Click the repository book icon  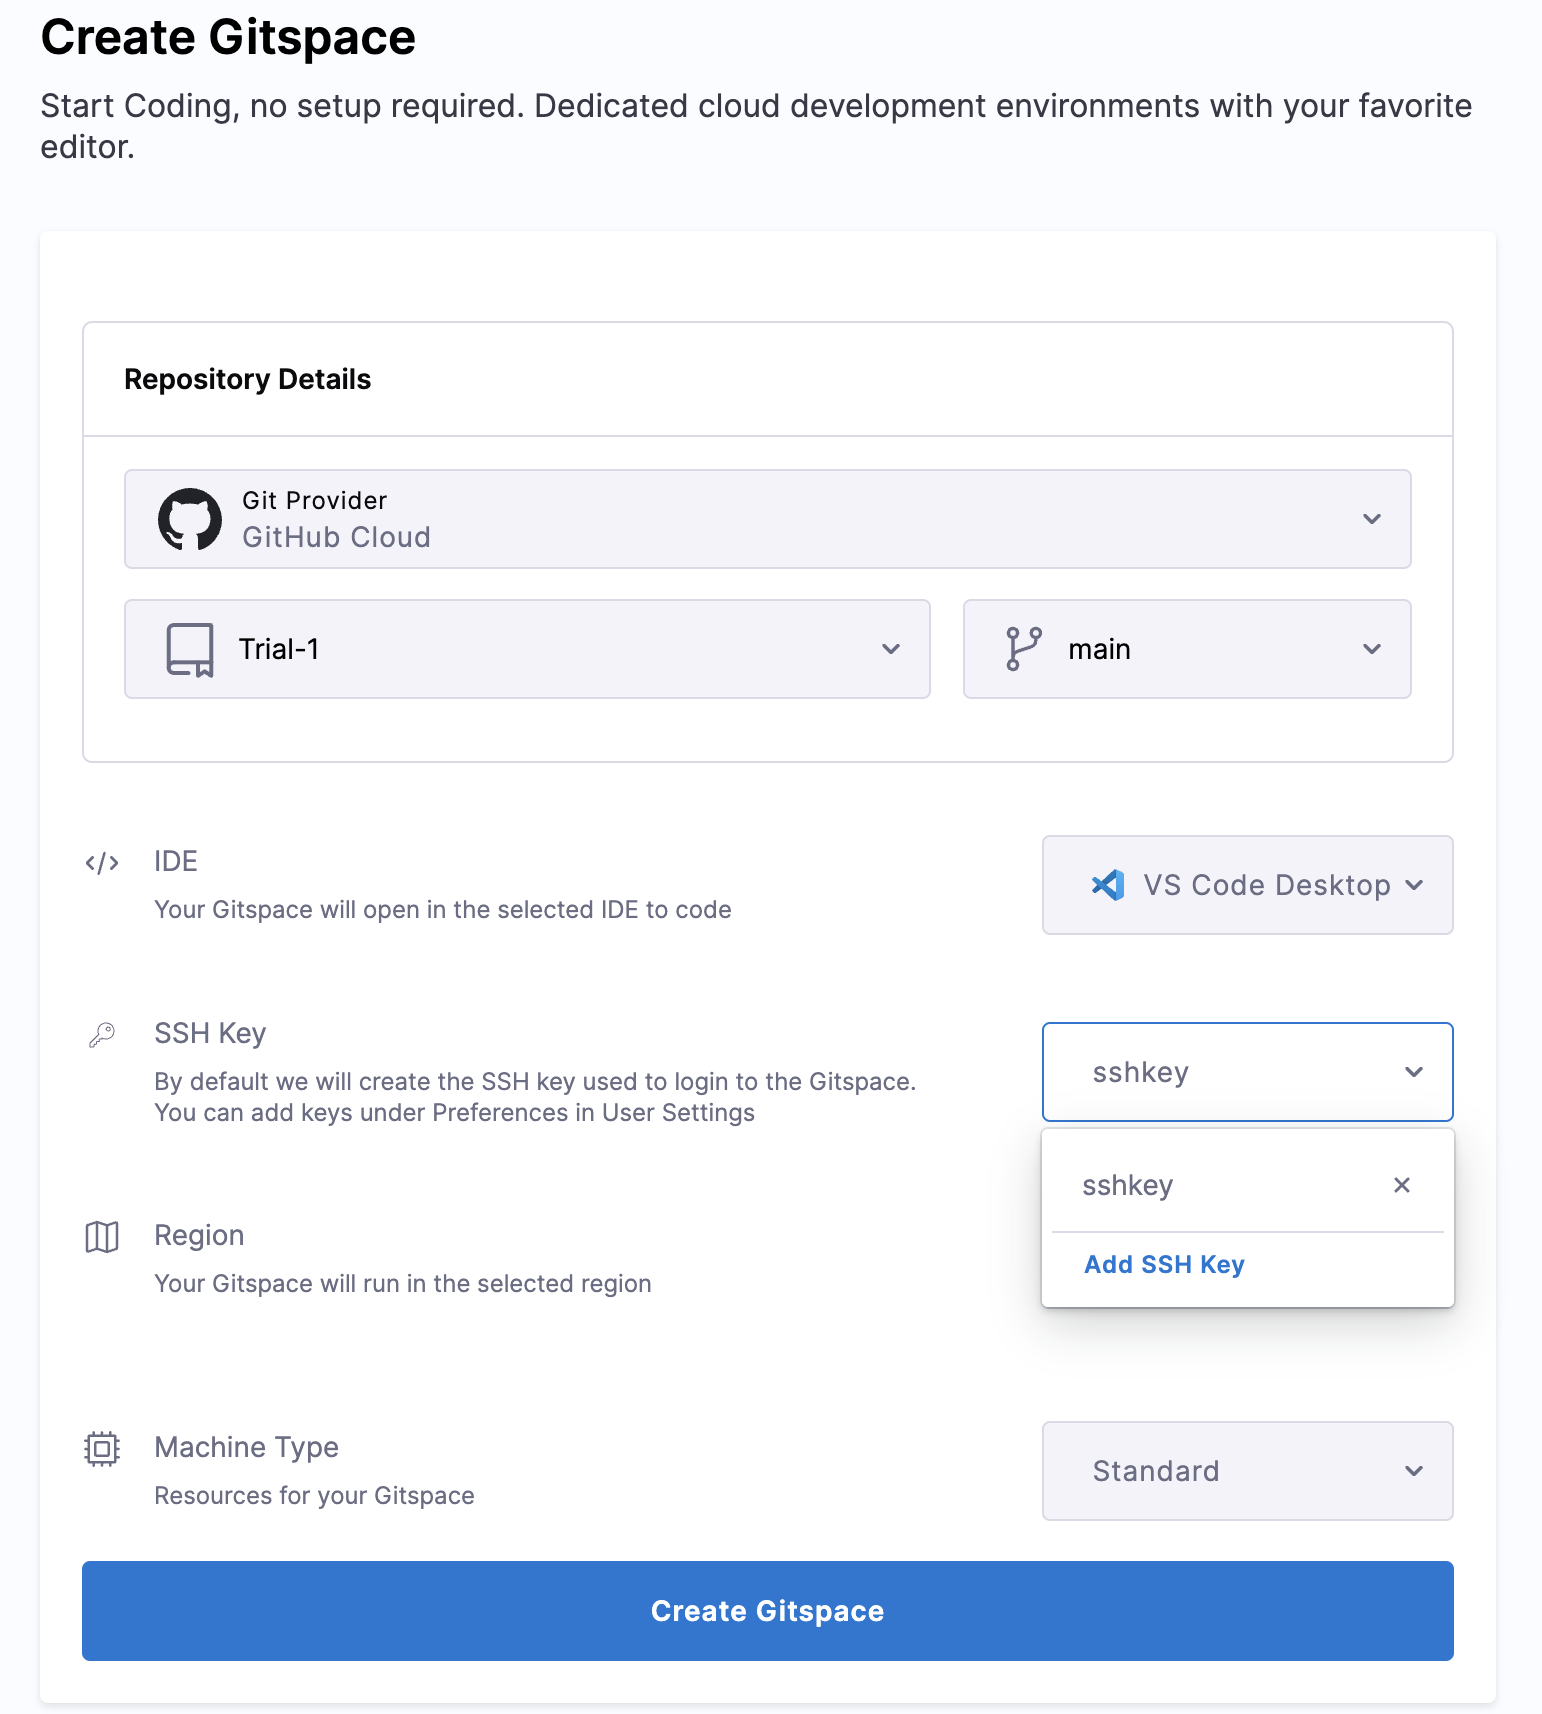pyautogui.click(x=190, y=650)
